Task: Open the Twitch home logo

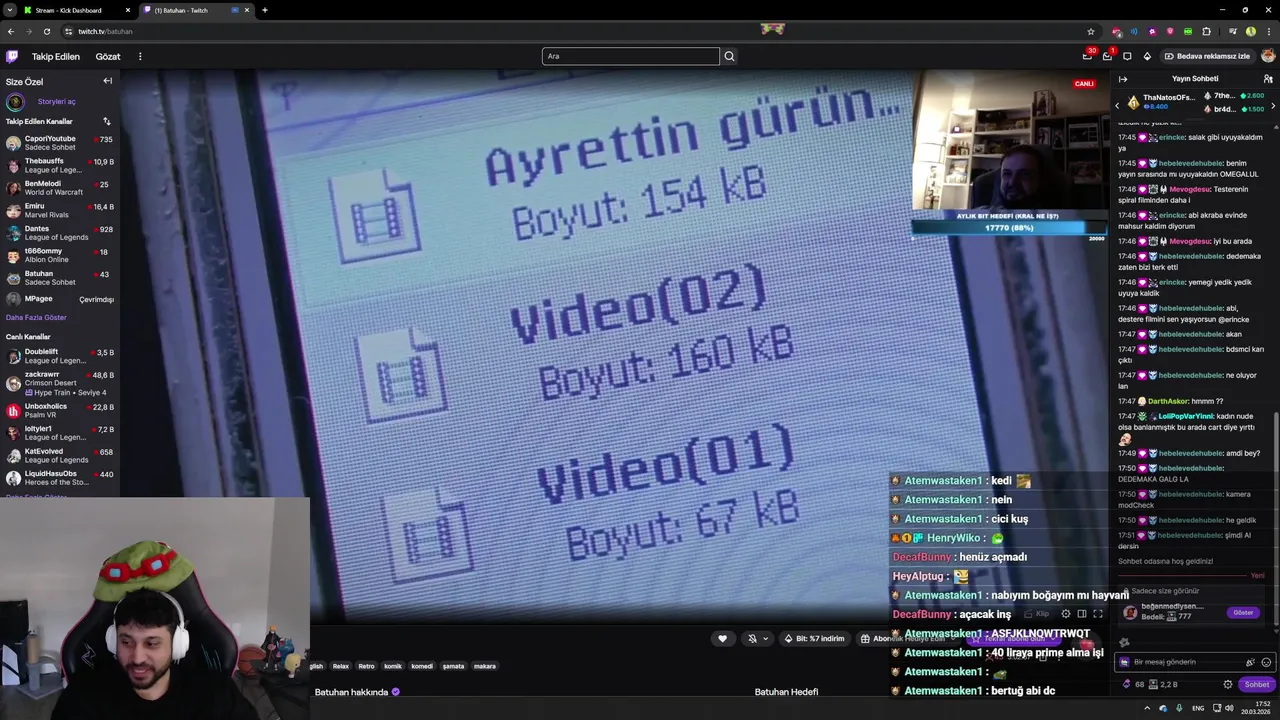Action: tap(12, 56)
